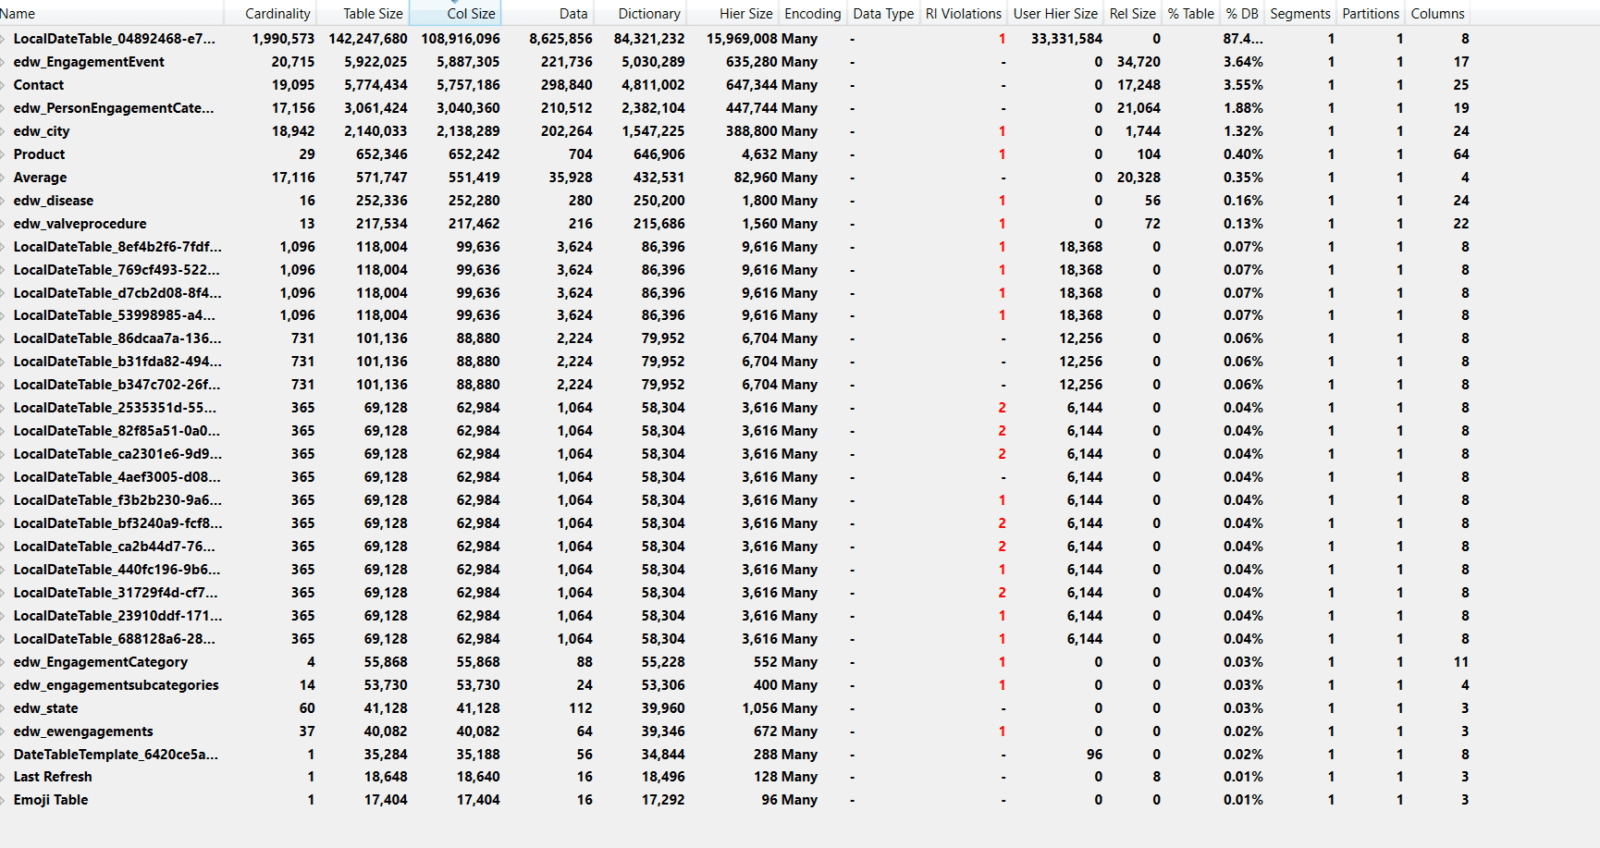Click the % DB value 3.55%
The image size is (1600, 848).
click(1243, 85)
